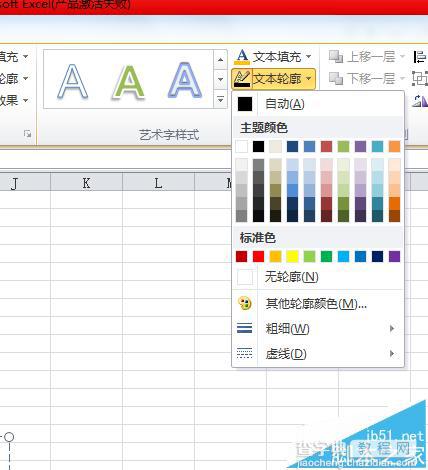Click the text fill A icon

point(242,56)
